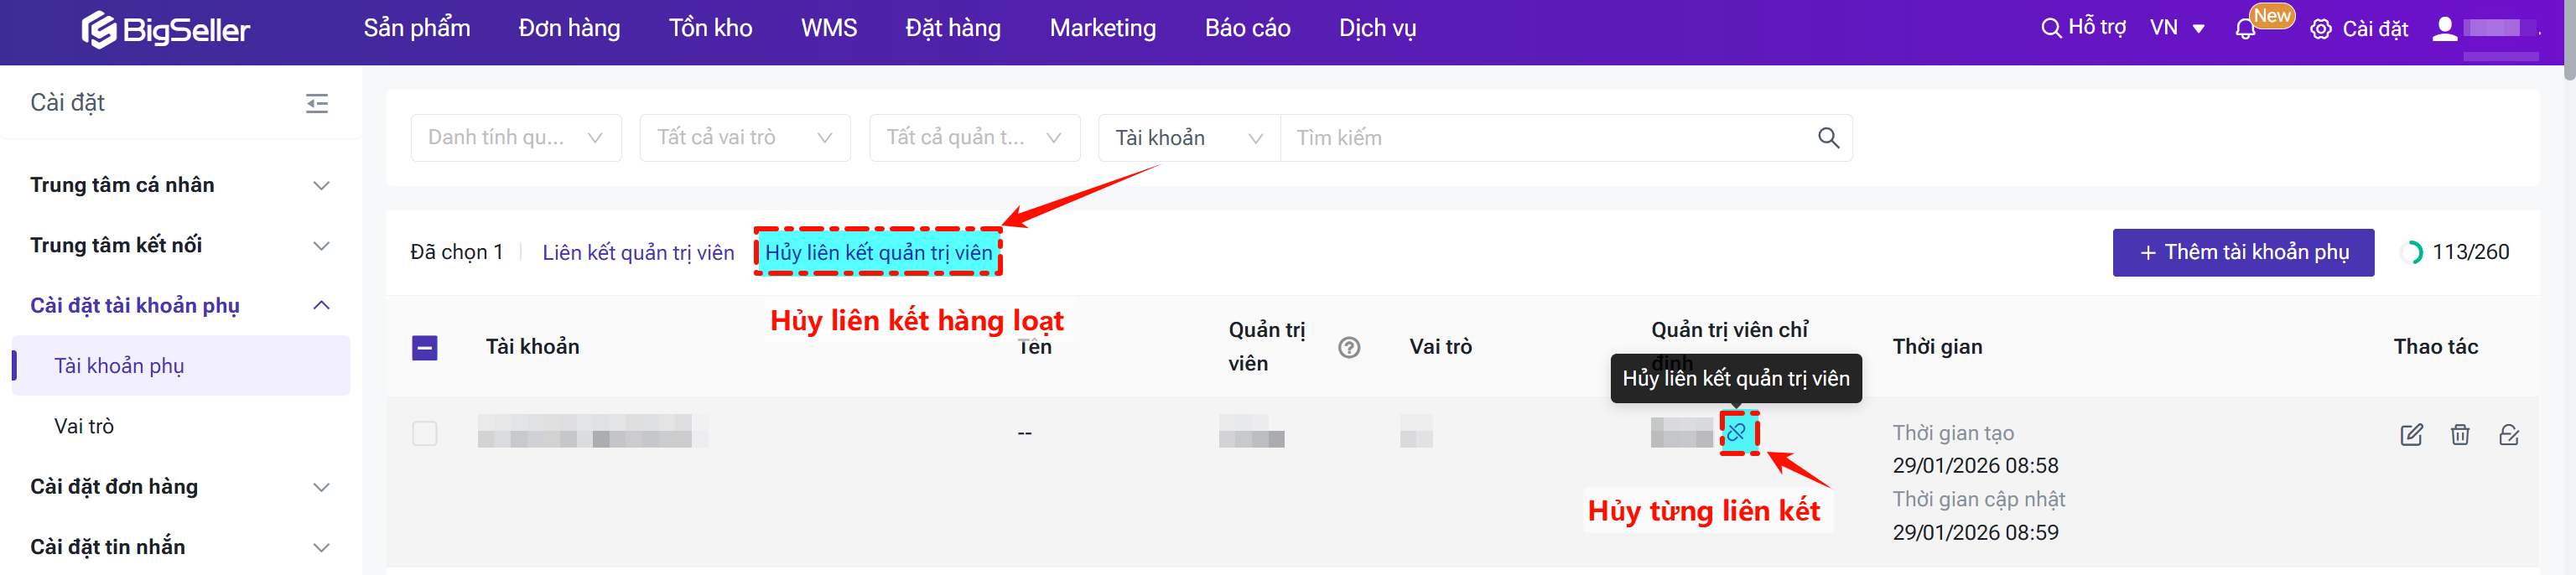This screenshot has width=2576, height=575.
Task: Delete the sub-account with trash icon
Action: [2460, 435]
